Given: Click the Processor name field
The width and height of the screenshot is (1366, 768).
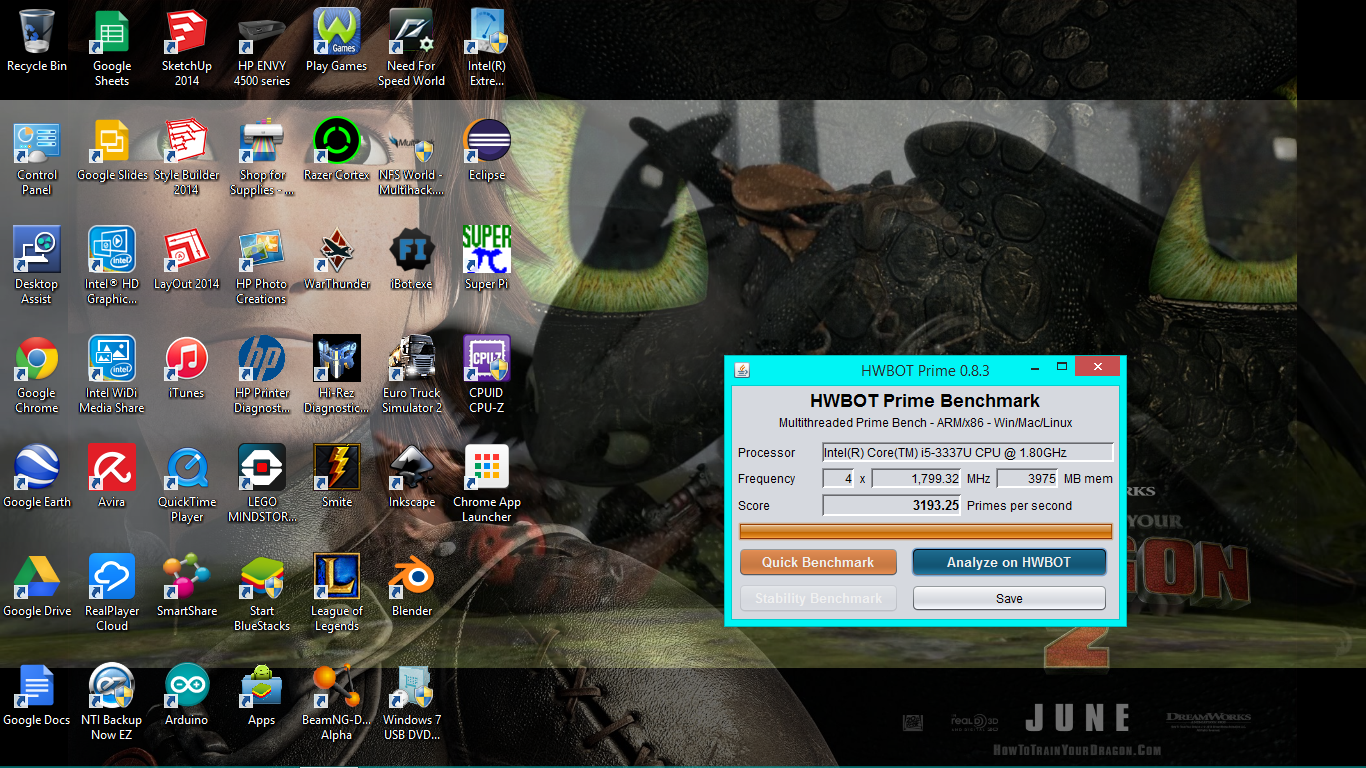Looking at the screenshot, I should pos(967,452).
